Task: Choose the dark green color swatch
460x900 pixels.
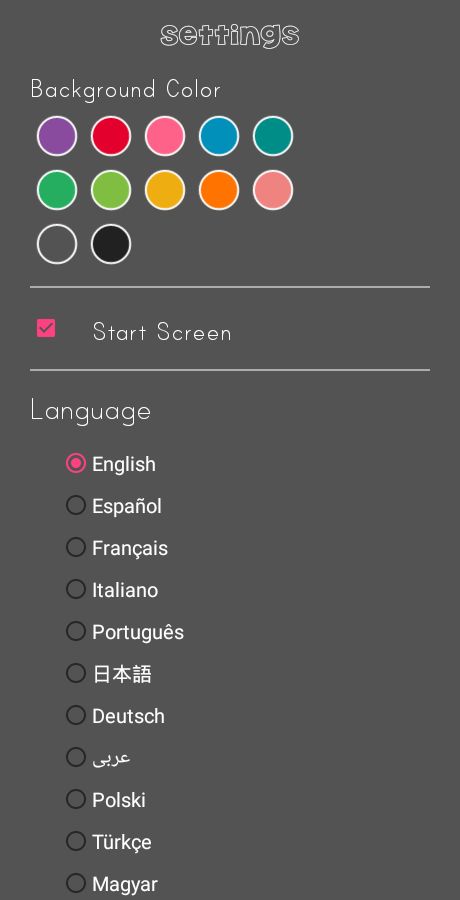Action: tap(57, 190)
